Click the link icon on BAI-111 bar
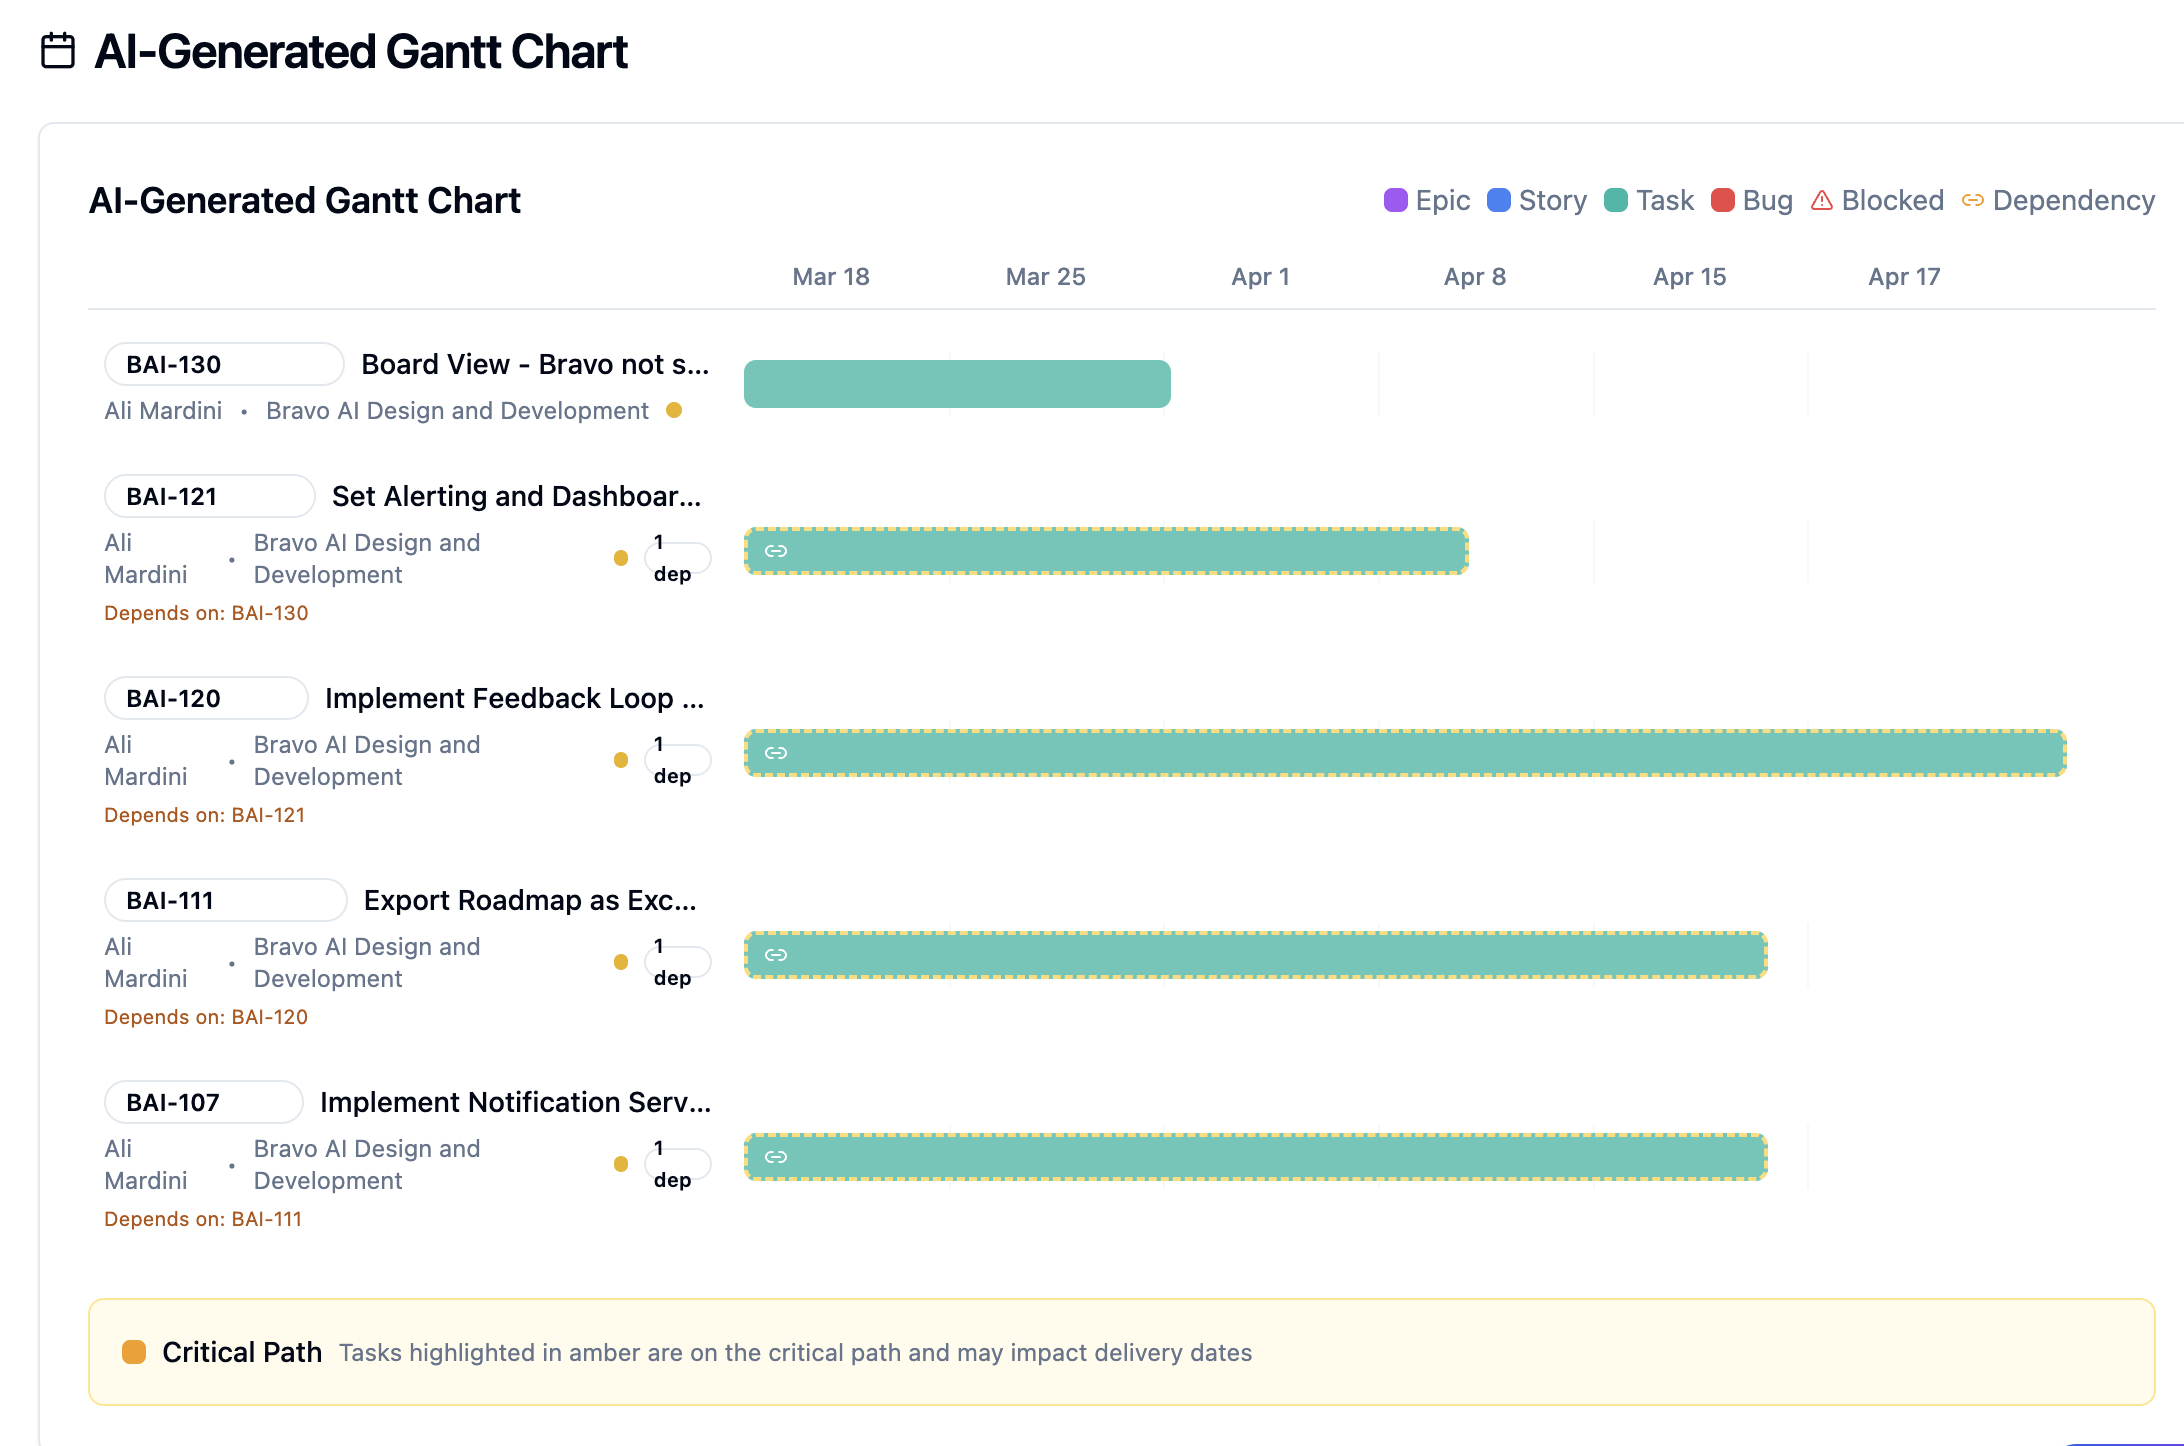 coord(776,955)
